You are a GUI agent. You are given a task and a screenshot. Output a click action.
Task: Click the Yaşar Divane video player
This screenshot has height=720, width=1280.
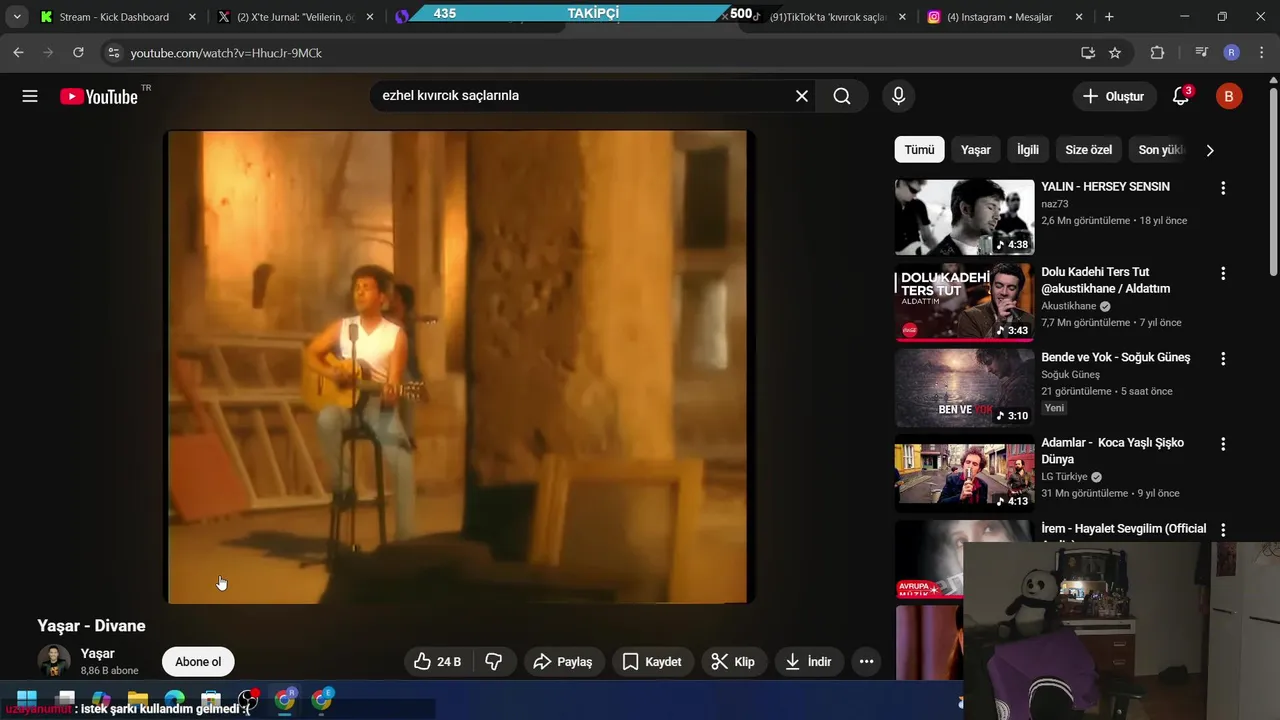tap(460, 367)
